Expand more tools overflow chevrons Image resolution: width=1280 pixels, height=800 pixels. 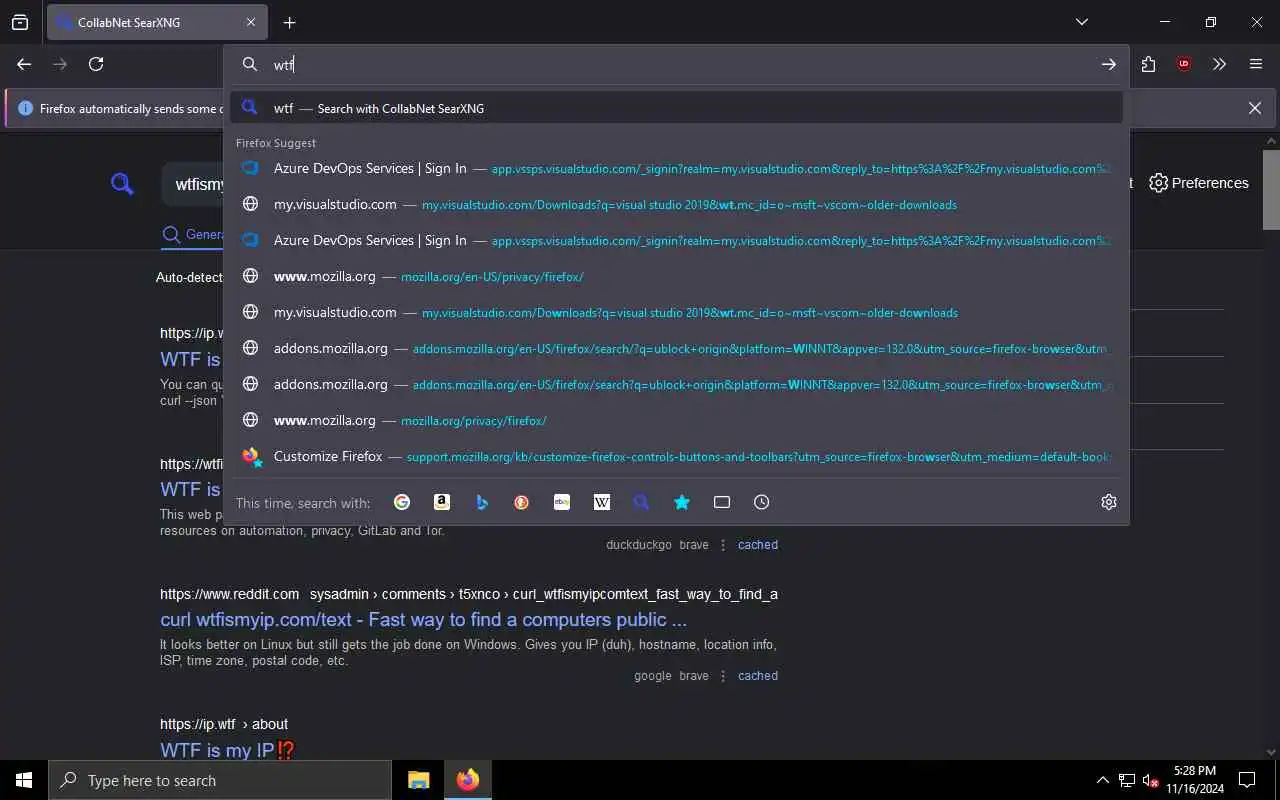(1219, 64)
